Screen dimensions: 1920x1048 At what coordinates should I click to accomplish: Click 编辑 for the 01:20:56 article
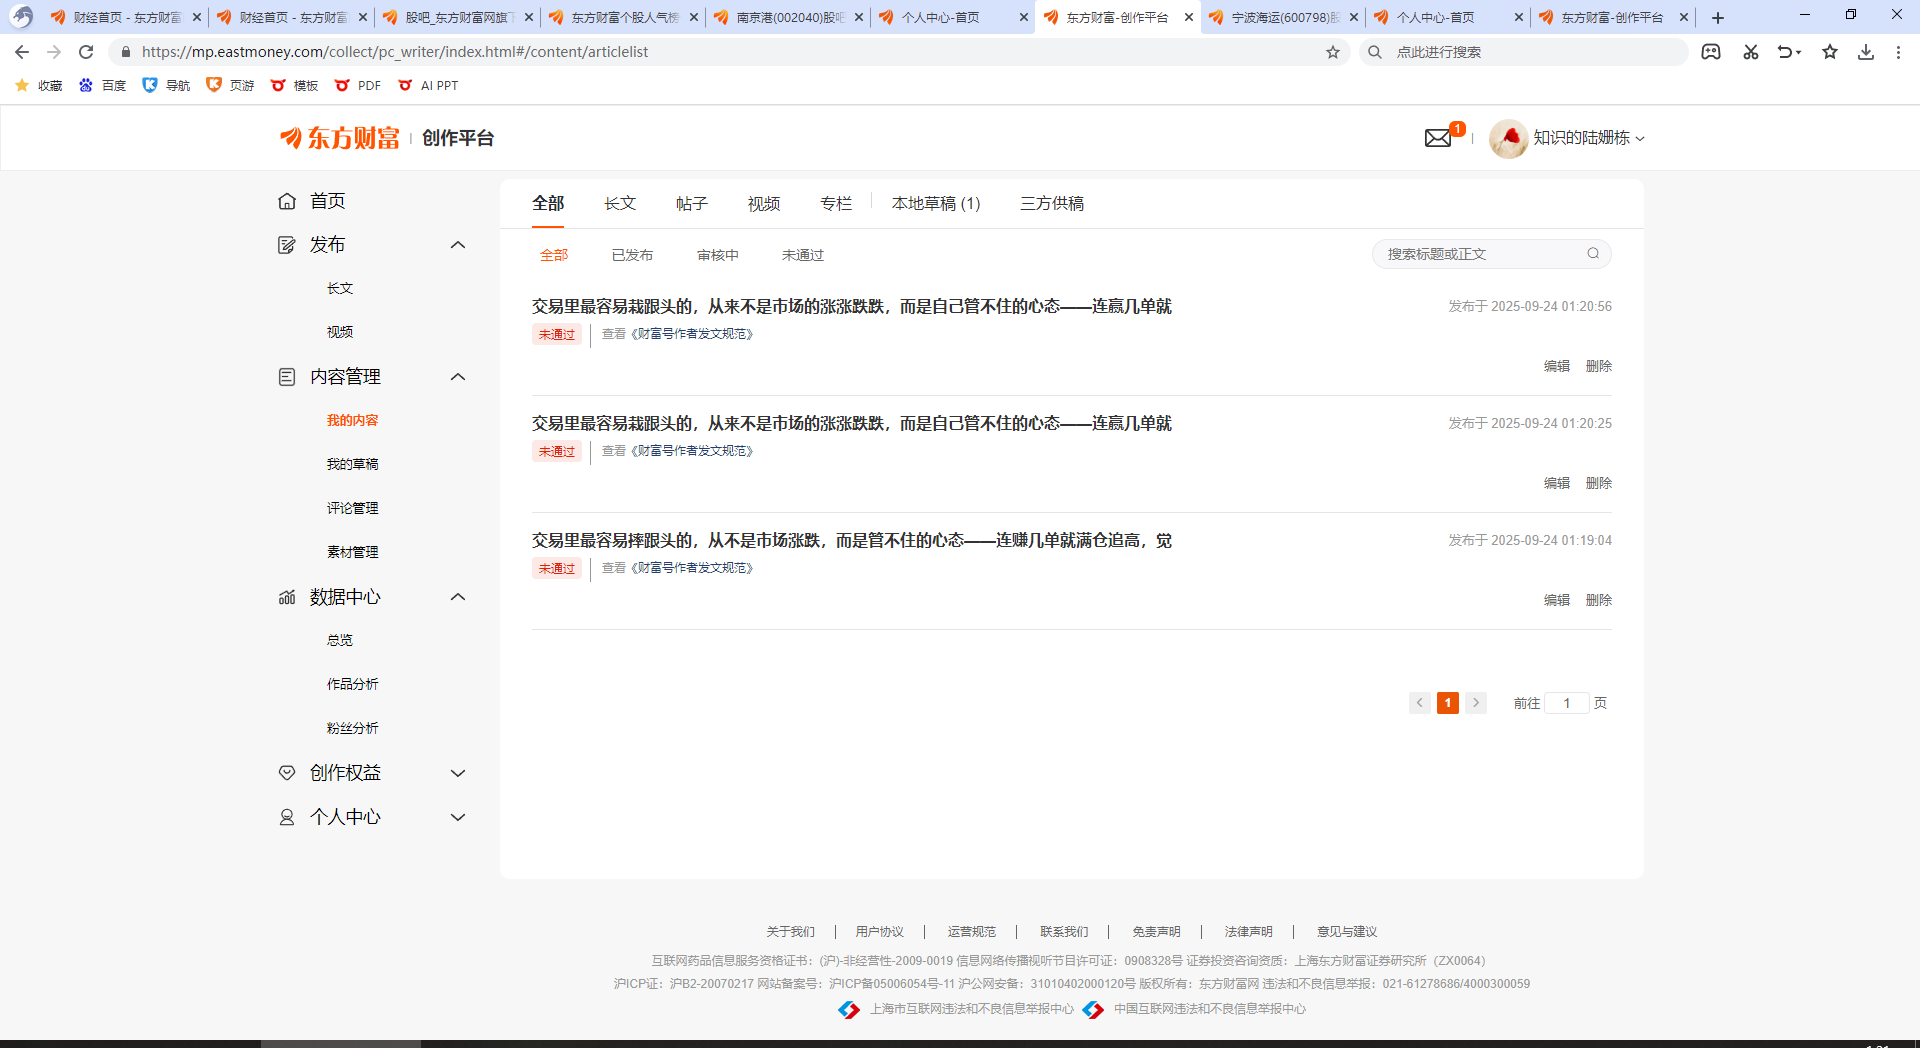click(1557, 366)
